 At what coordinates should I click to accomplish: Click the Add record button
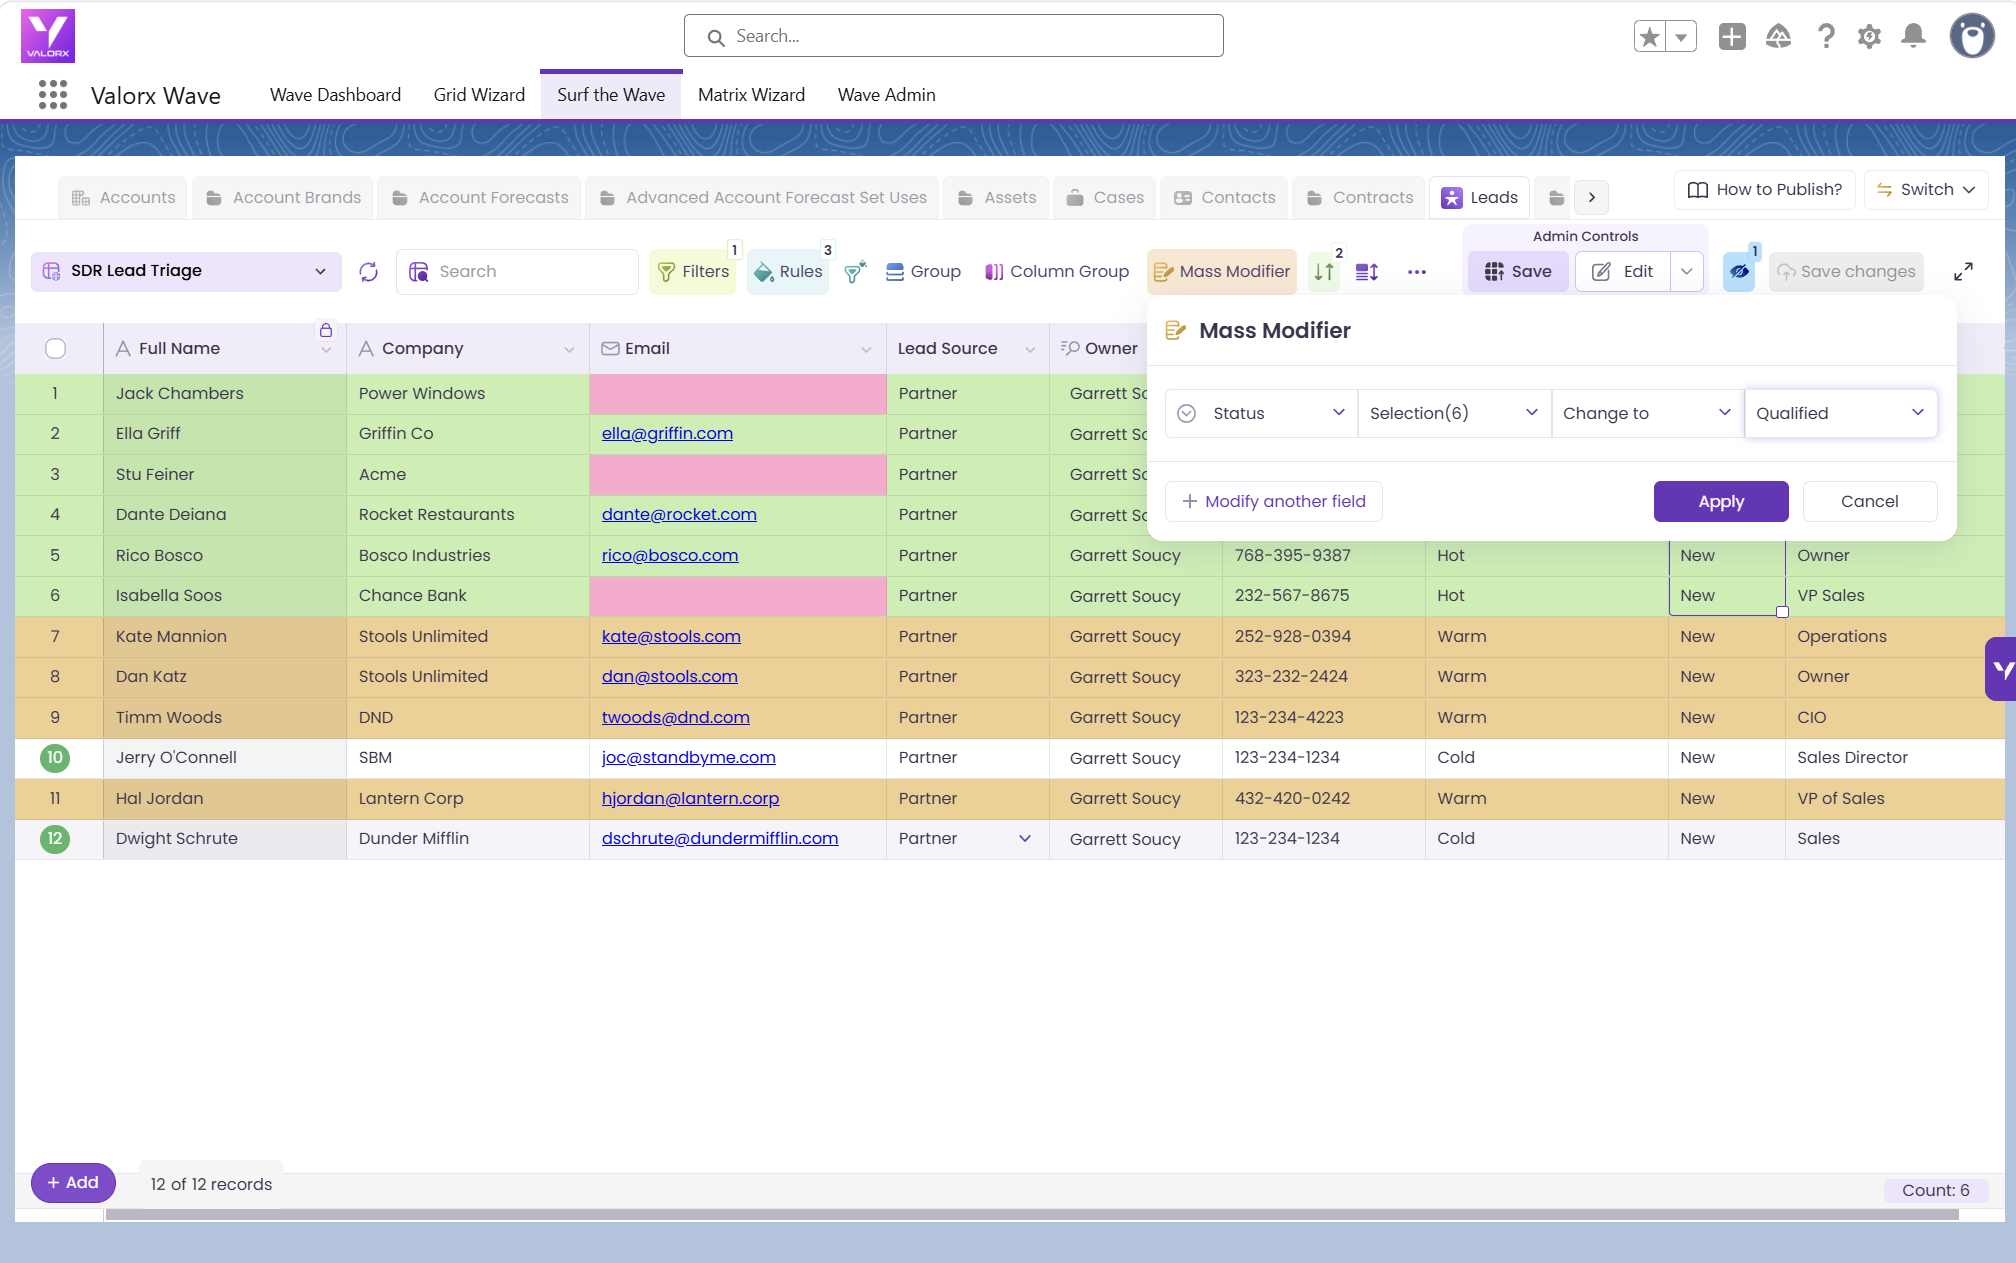point(73,1183)
